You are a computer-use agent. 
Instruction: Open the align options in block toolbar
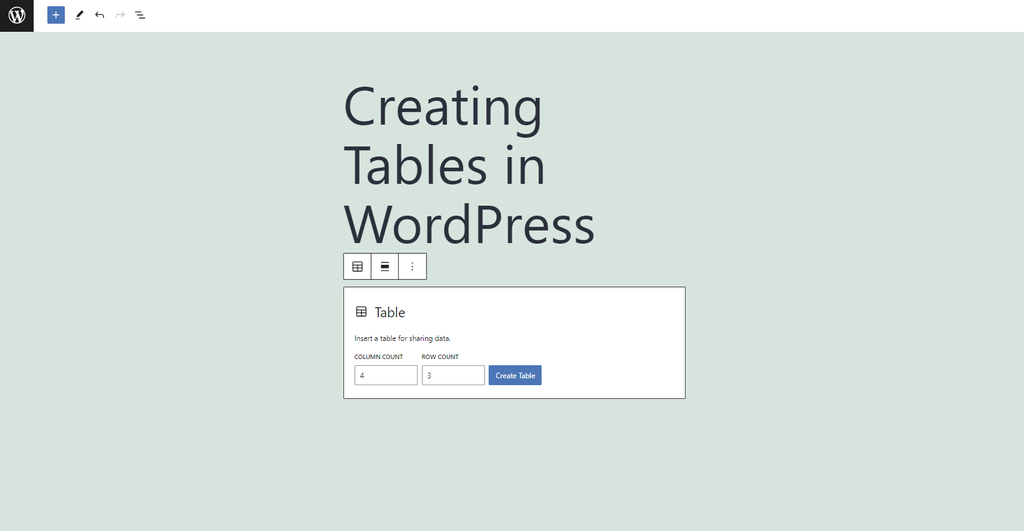click(x=385, y=266)
